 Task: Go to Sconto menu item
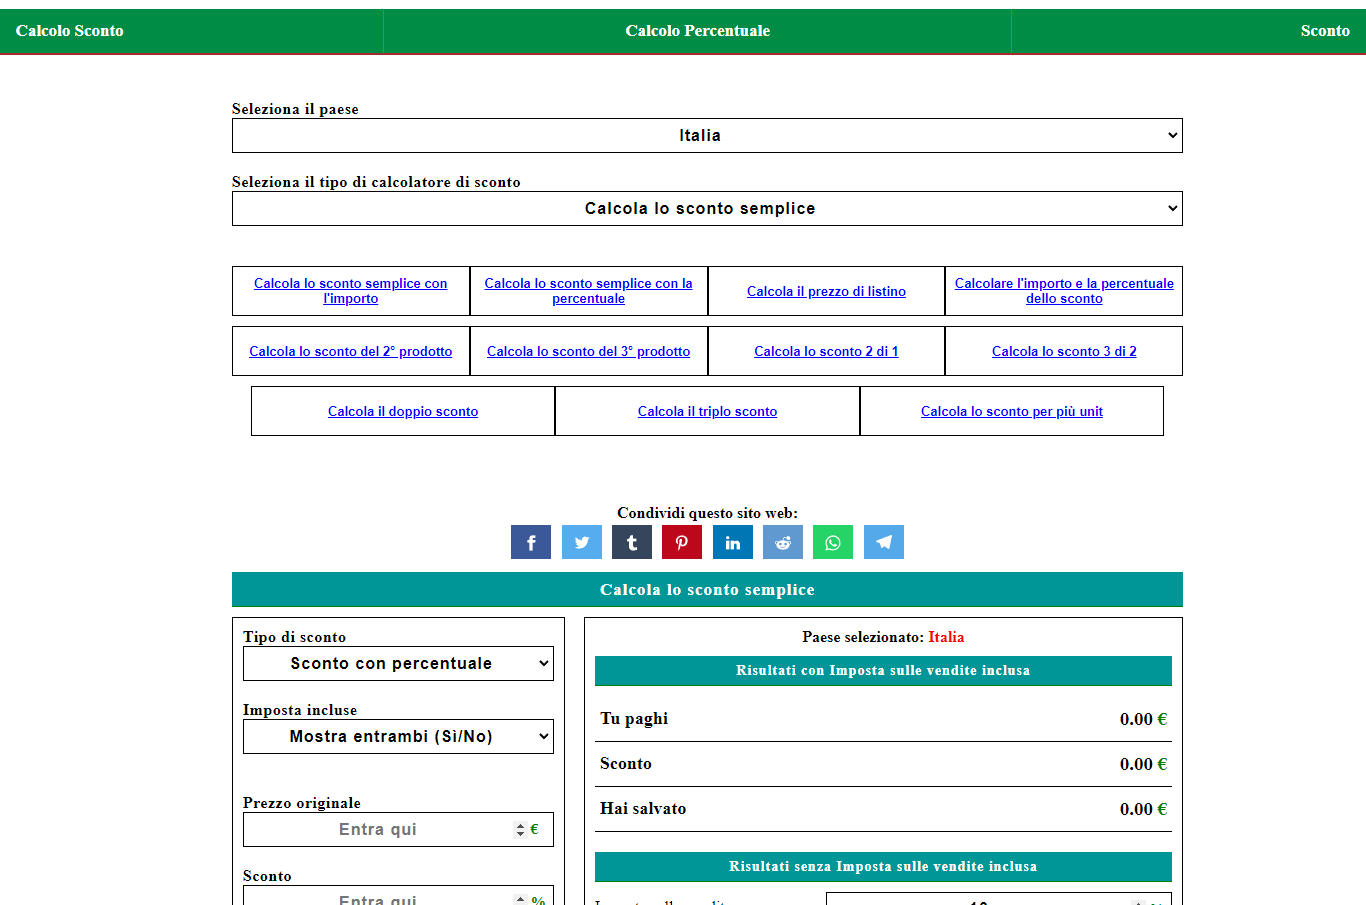[1325, 31]
